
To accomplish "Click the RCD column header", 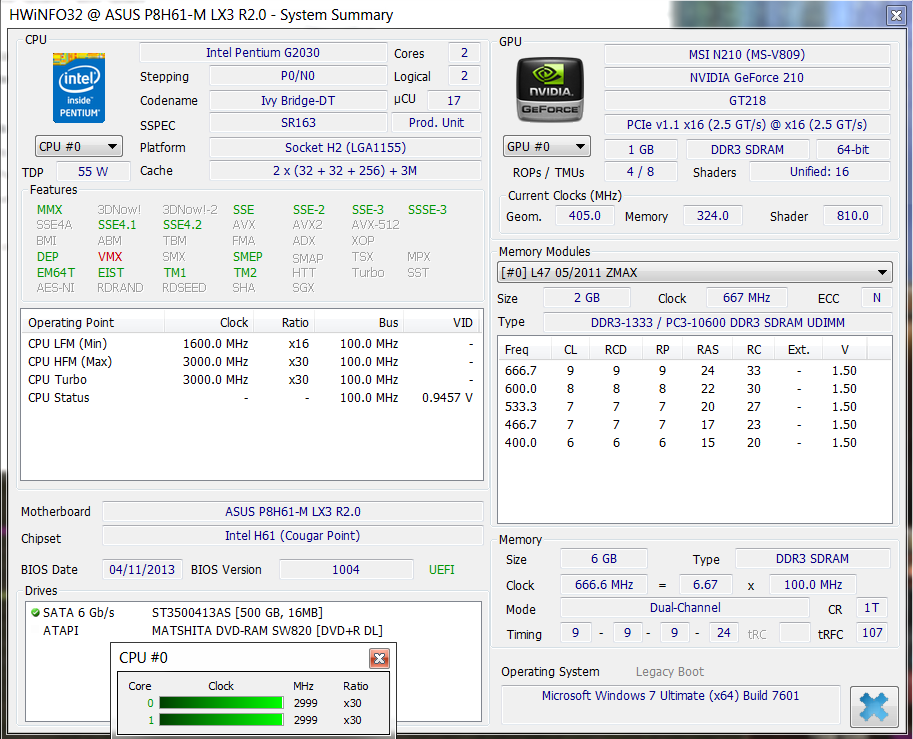I will pos(615,349).
